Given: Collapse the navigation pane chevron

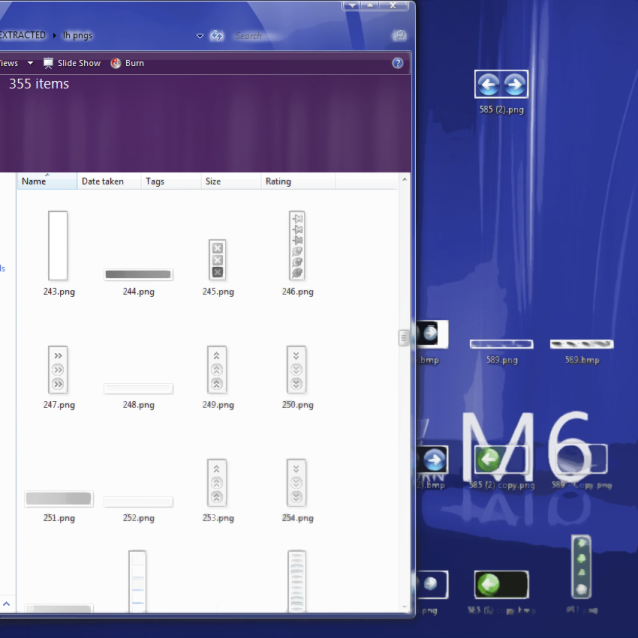Looking at the screenshot, I should pyautogui.click(x=7, y=604).
